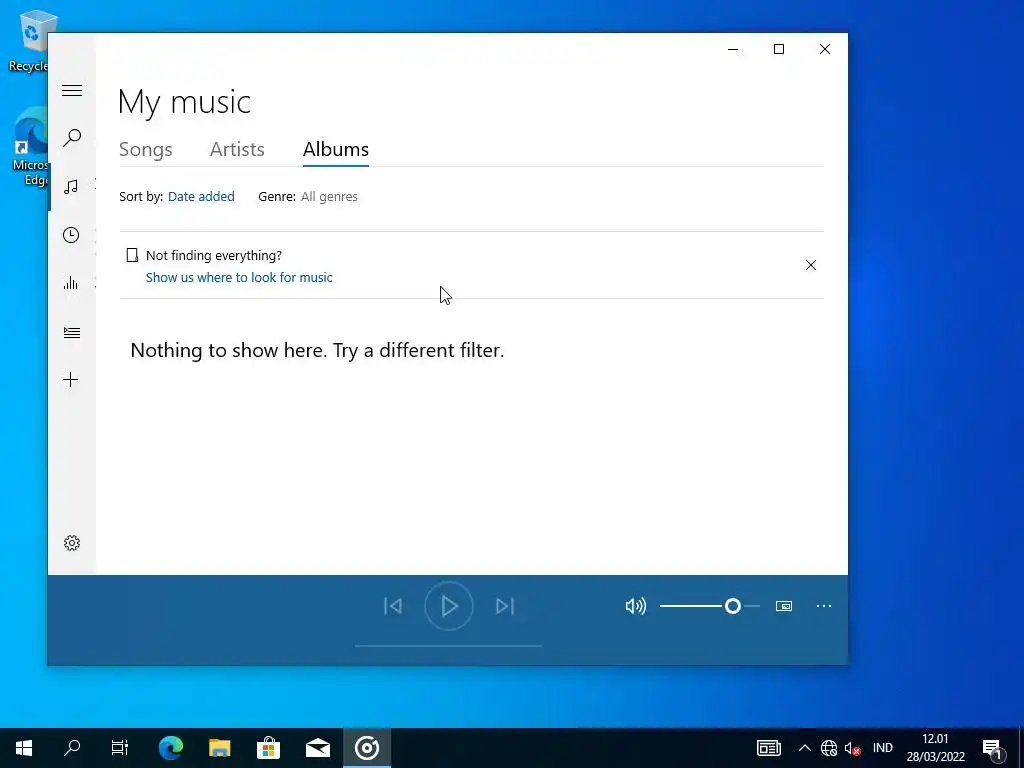Open the Action Center notifications
Viewport: 1024px width, 768px height.
[x=993, y=748]
